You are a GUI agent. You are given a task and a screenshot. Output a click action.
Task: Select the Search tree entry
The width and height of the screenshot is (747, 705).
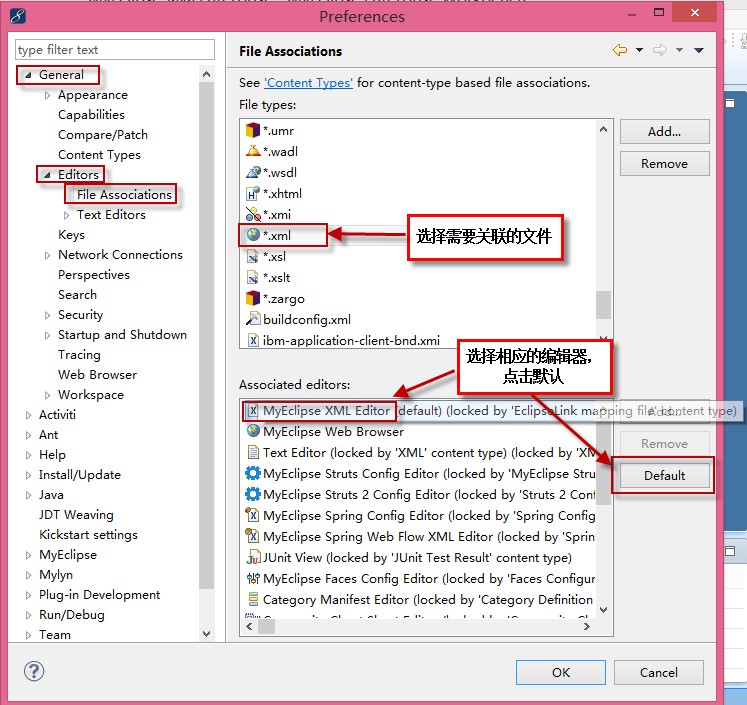[x=77, y=295]
